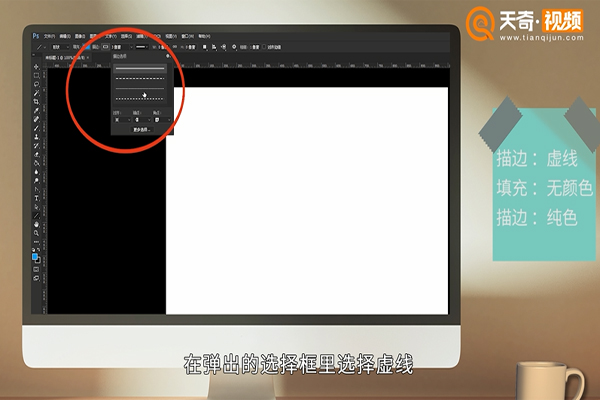Select the Zoom magnifier tool

pos(36,233)
